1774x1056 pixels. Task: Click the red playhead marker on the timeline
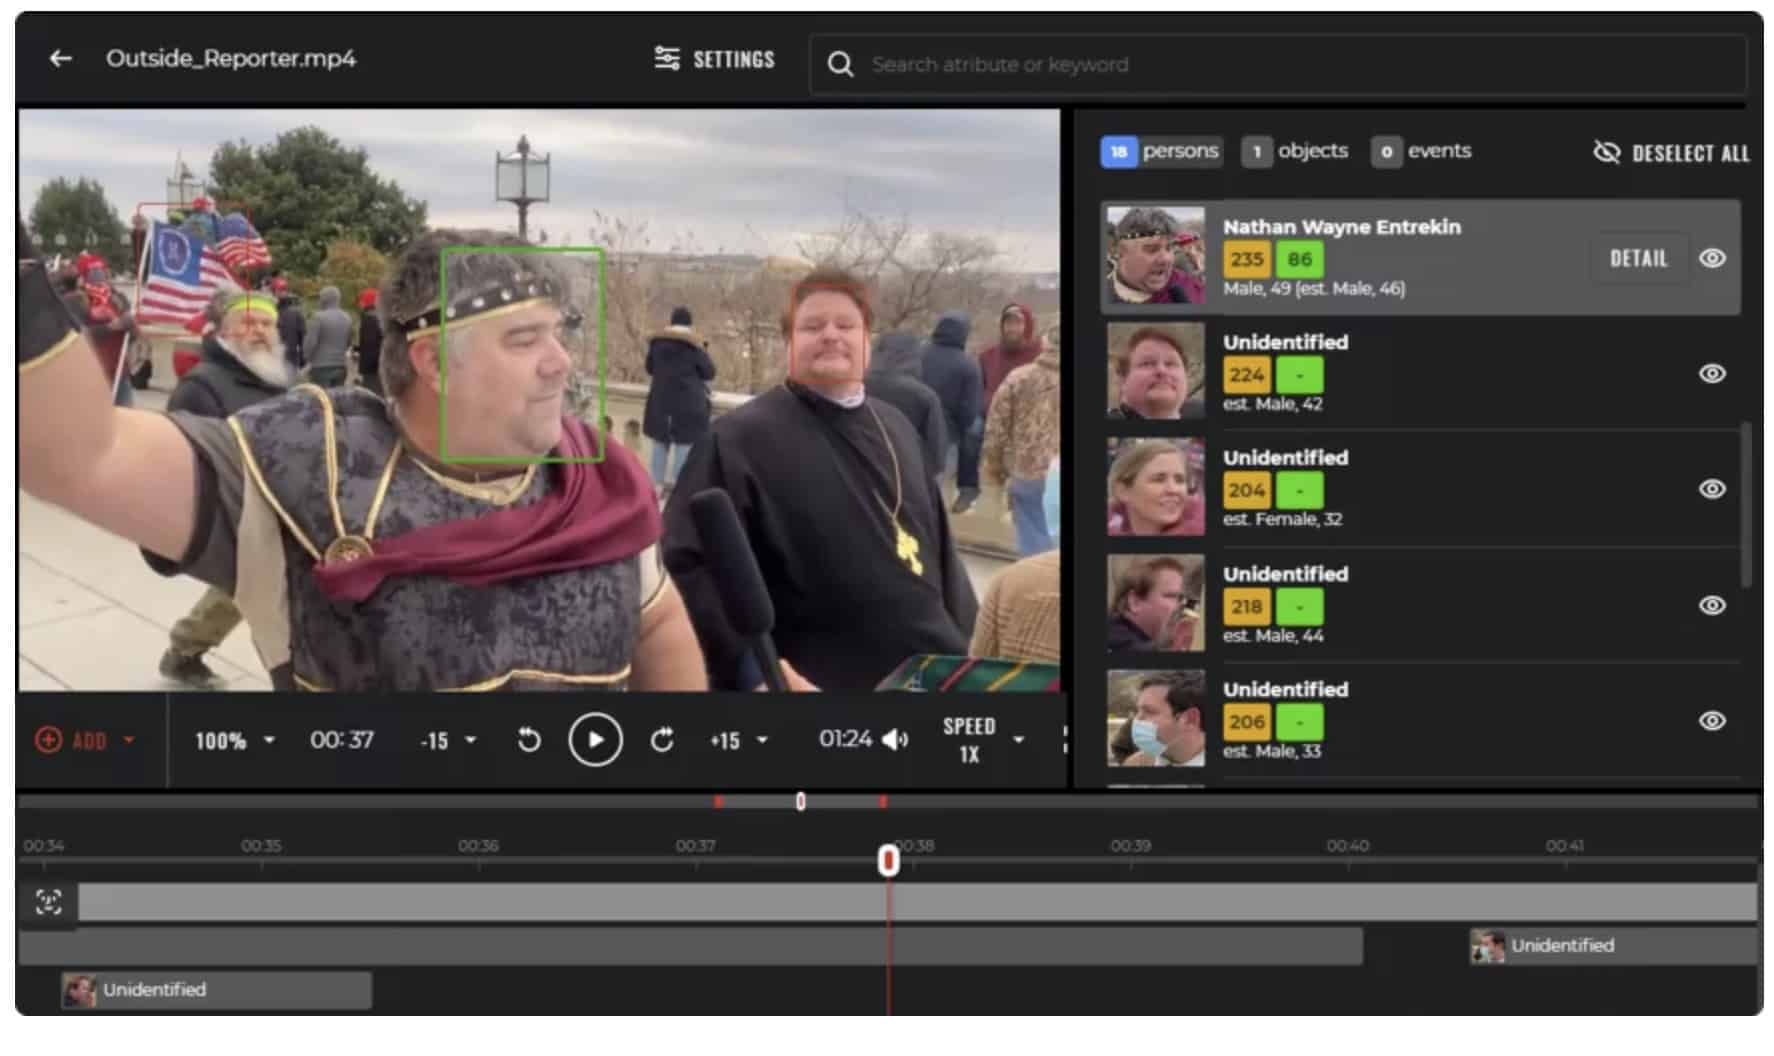click(x=886, y=860)
